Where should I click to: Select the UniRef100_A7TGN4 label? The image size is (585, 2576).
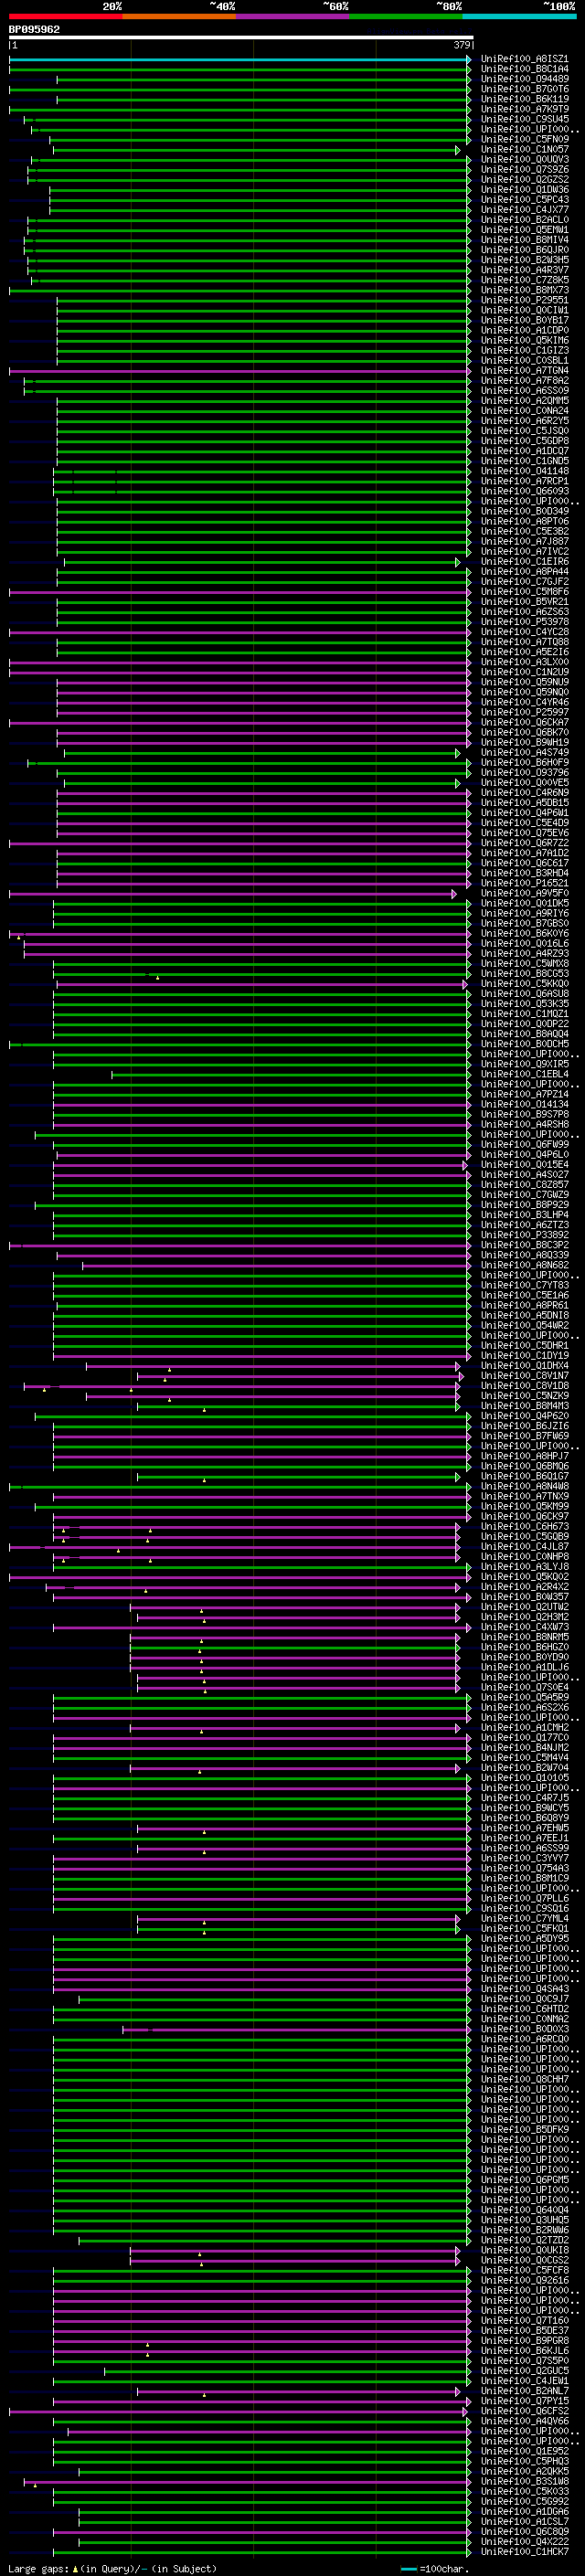(525, 371)
